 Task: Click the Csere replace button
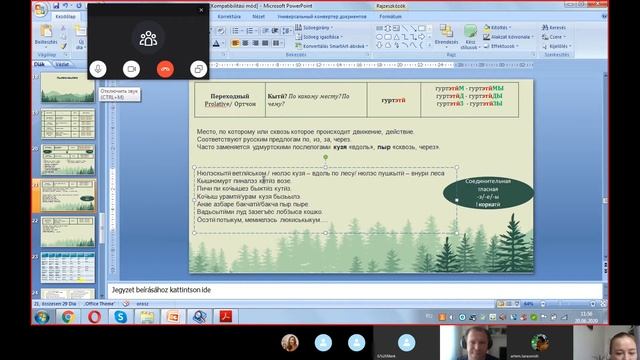553,37
